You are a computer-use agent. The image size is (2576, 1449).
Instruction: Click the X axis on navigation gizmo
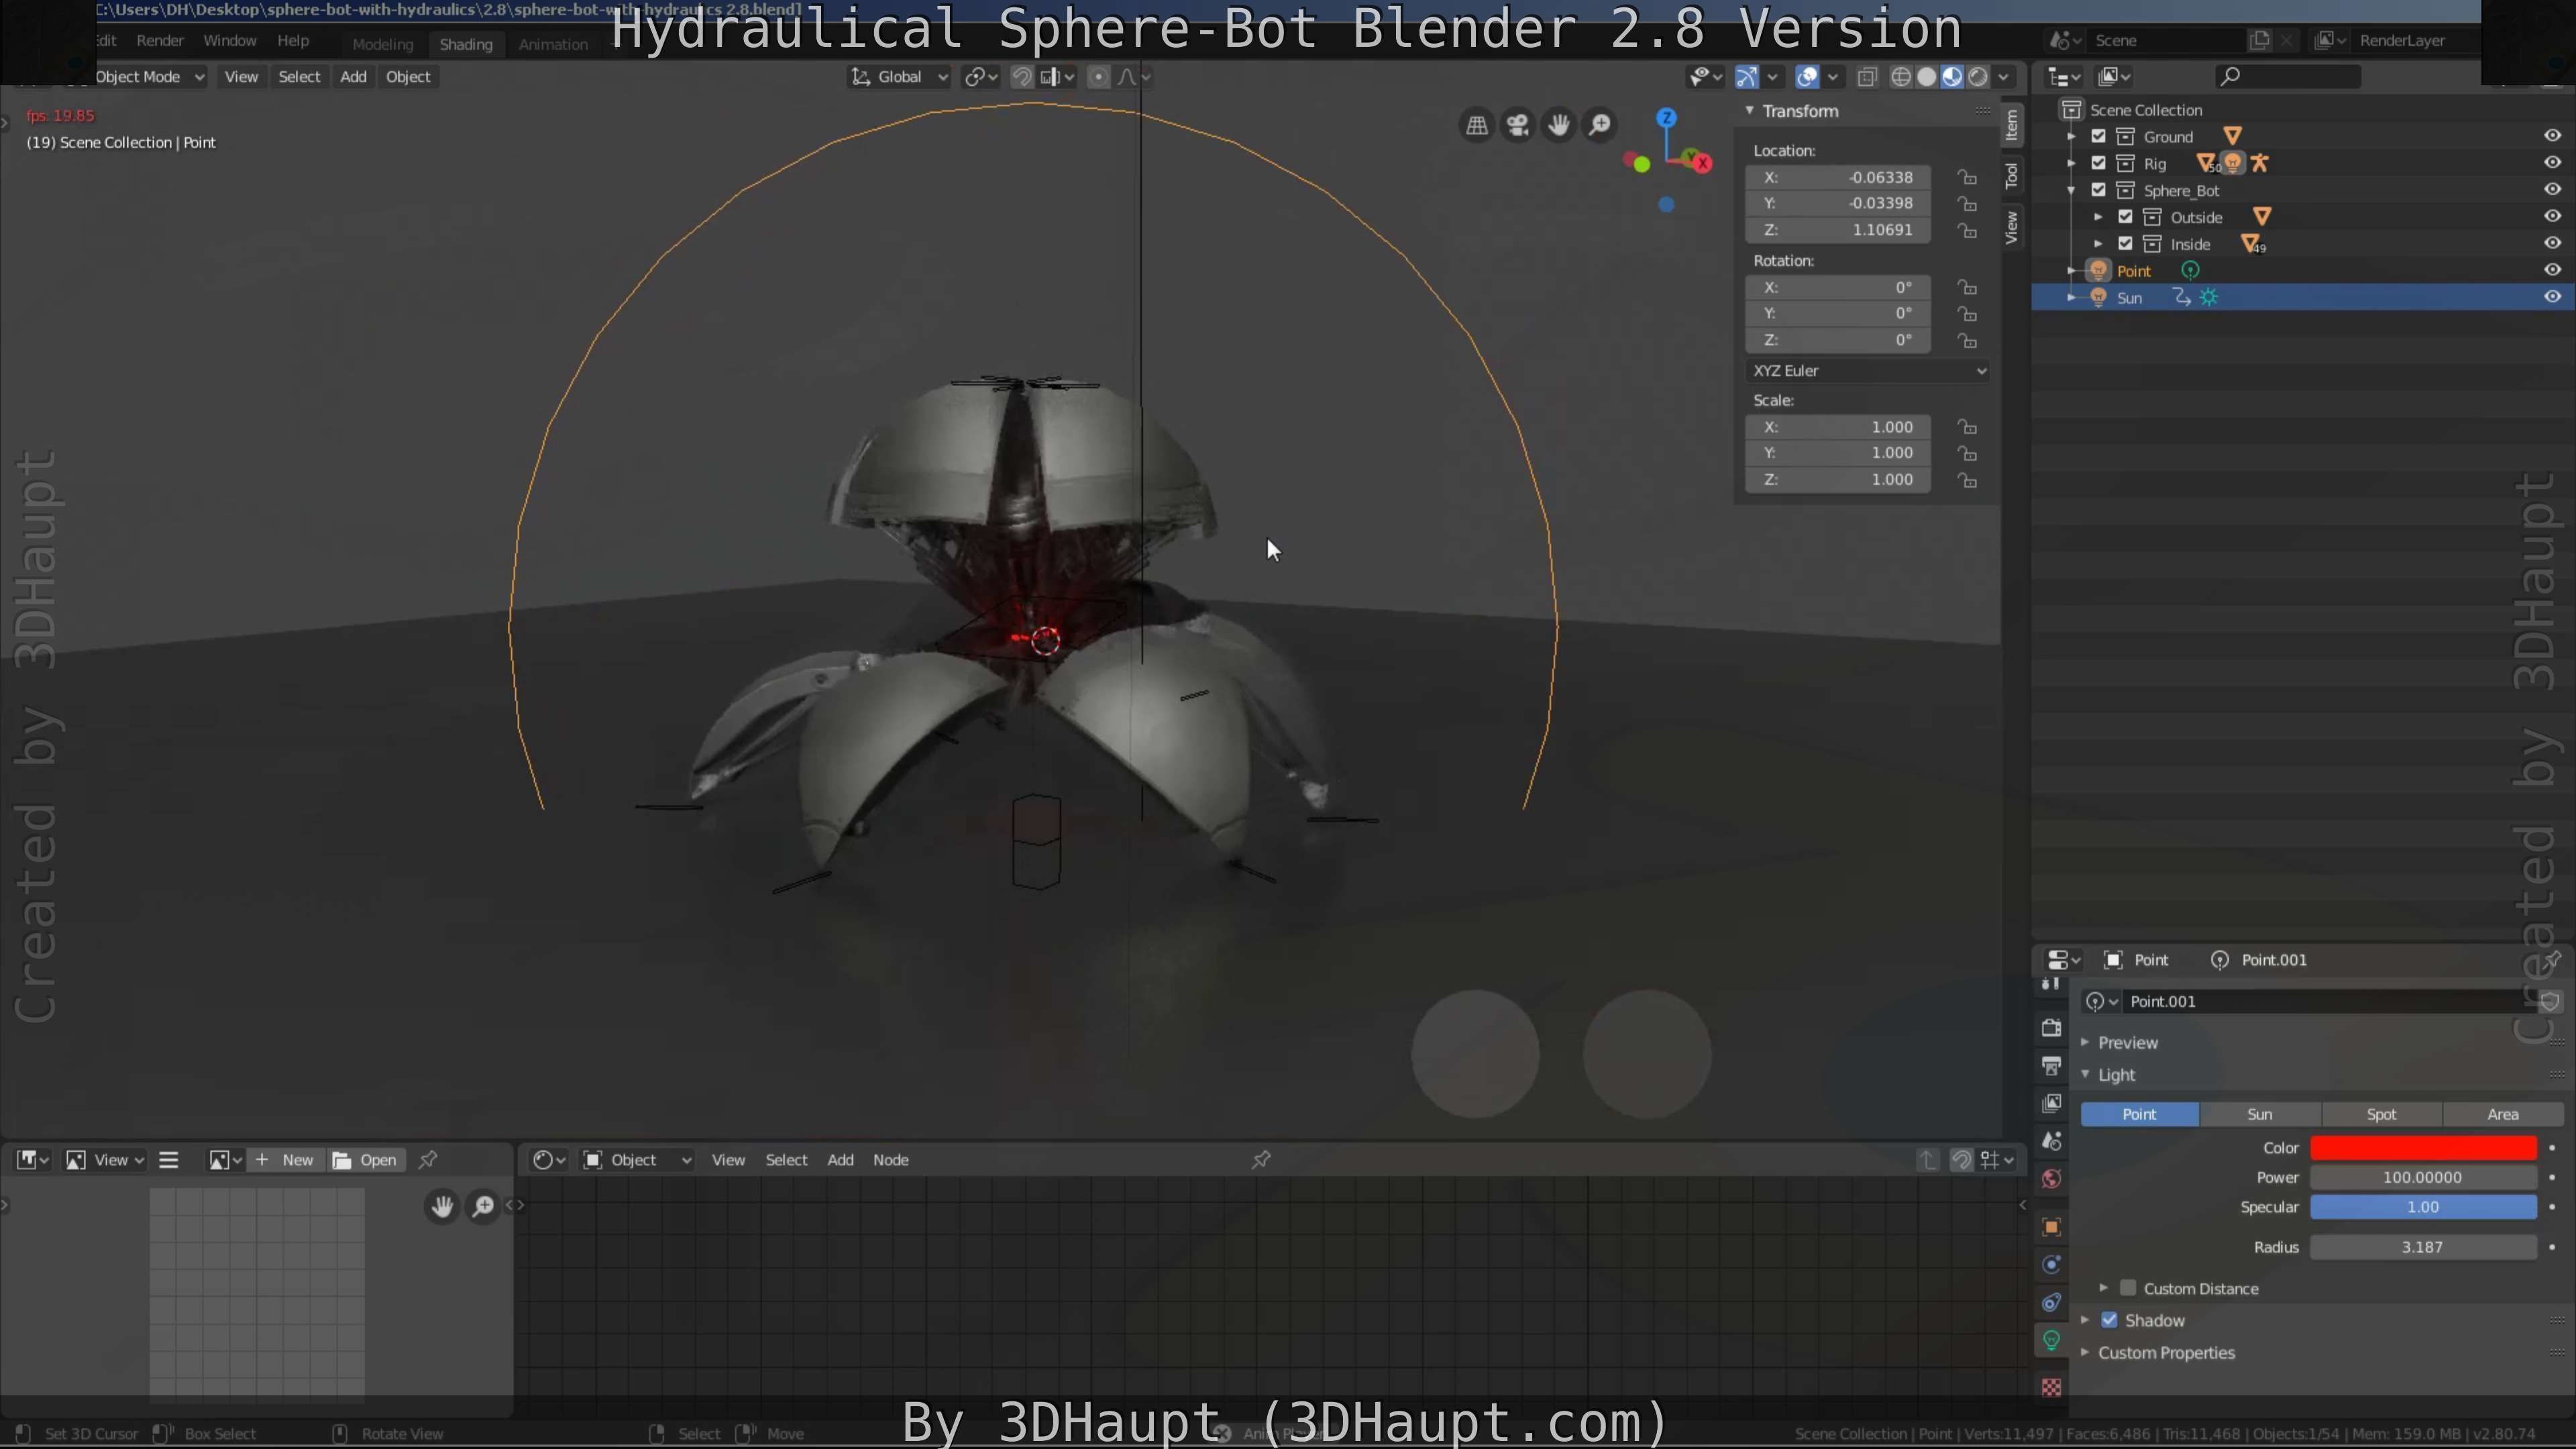(1702, 162)
